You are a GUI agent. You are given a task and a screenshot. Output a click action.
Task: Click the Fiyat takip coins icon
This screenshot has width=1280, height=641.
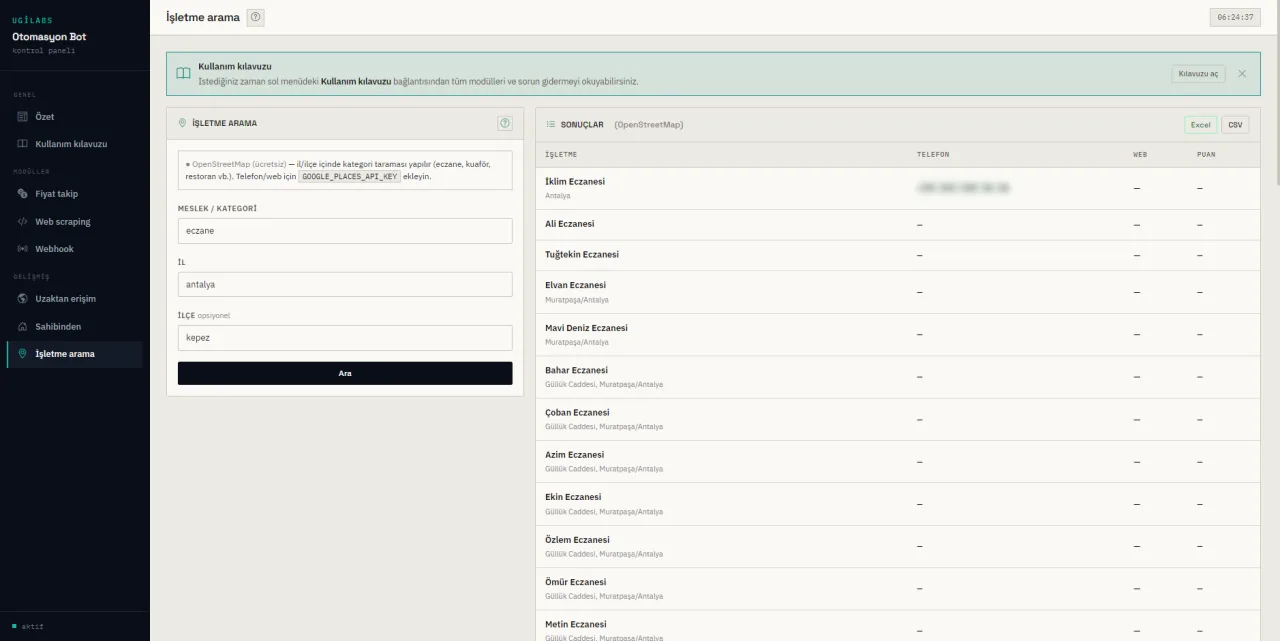click(23, 194)
